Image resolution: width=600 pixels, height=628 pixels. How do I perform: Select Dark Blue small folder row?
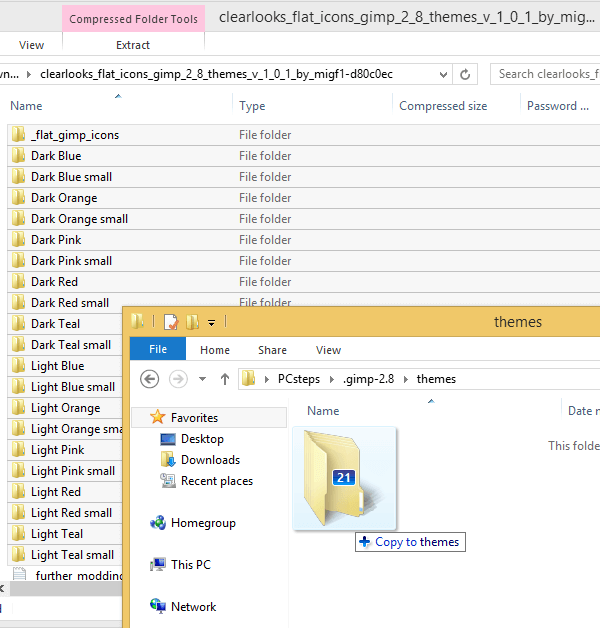tap(303, 177)
